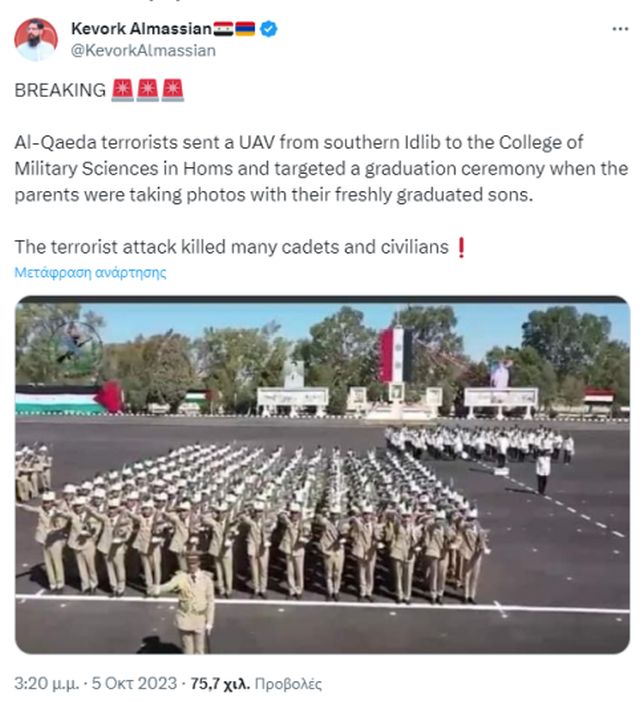Viewport: 640px width, 701px height.
Task: Click the BREAKING headline text
Action: click(60, 90)
